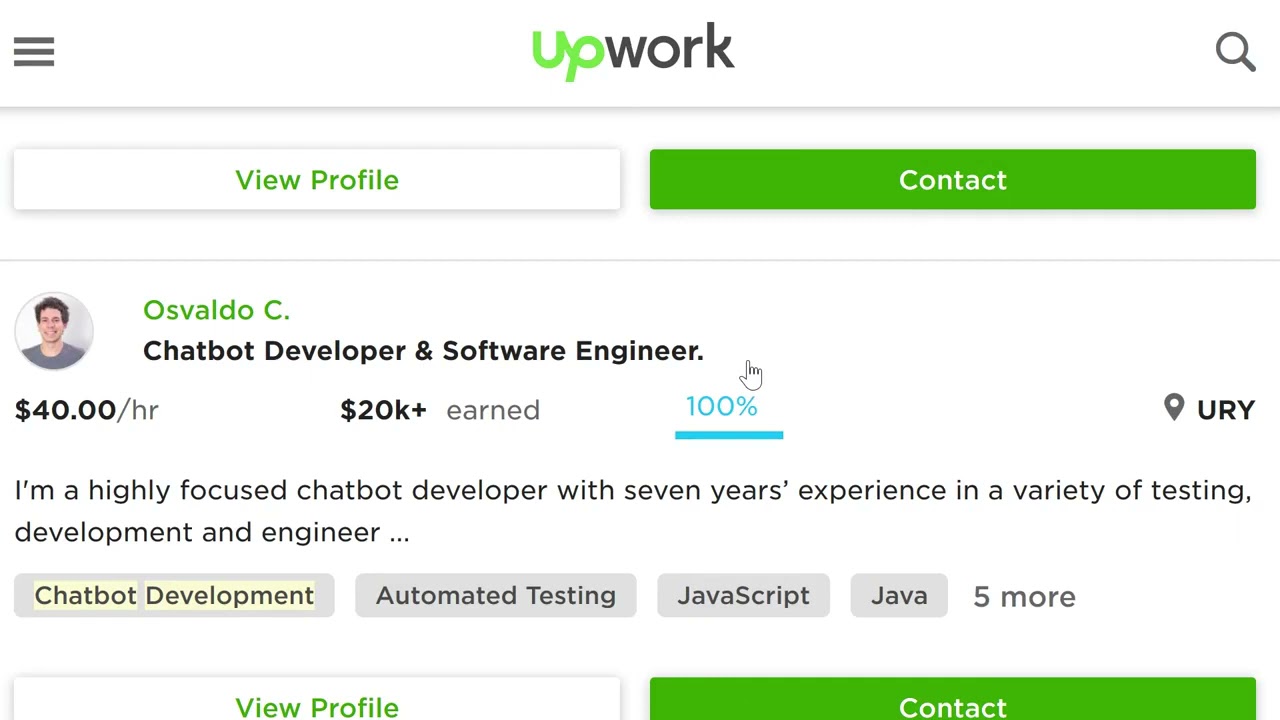The height and width of the screenshot is (720, 1280).
Task: Click the "Chatbot Developer & Software Engineer." title
Action: [423, 351]
